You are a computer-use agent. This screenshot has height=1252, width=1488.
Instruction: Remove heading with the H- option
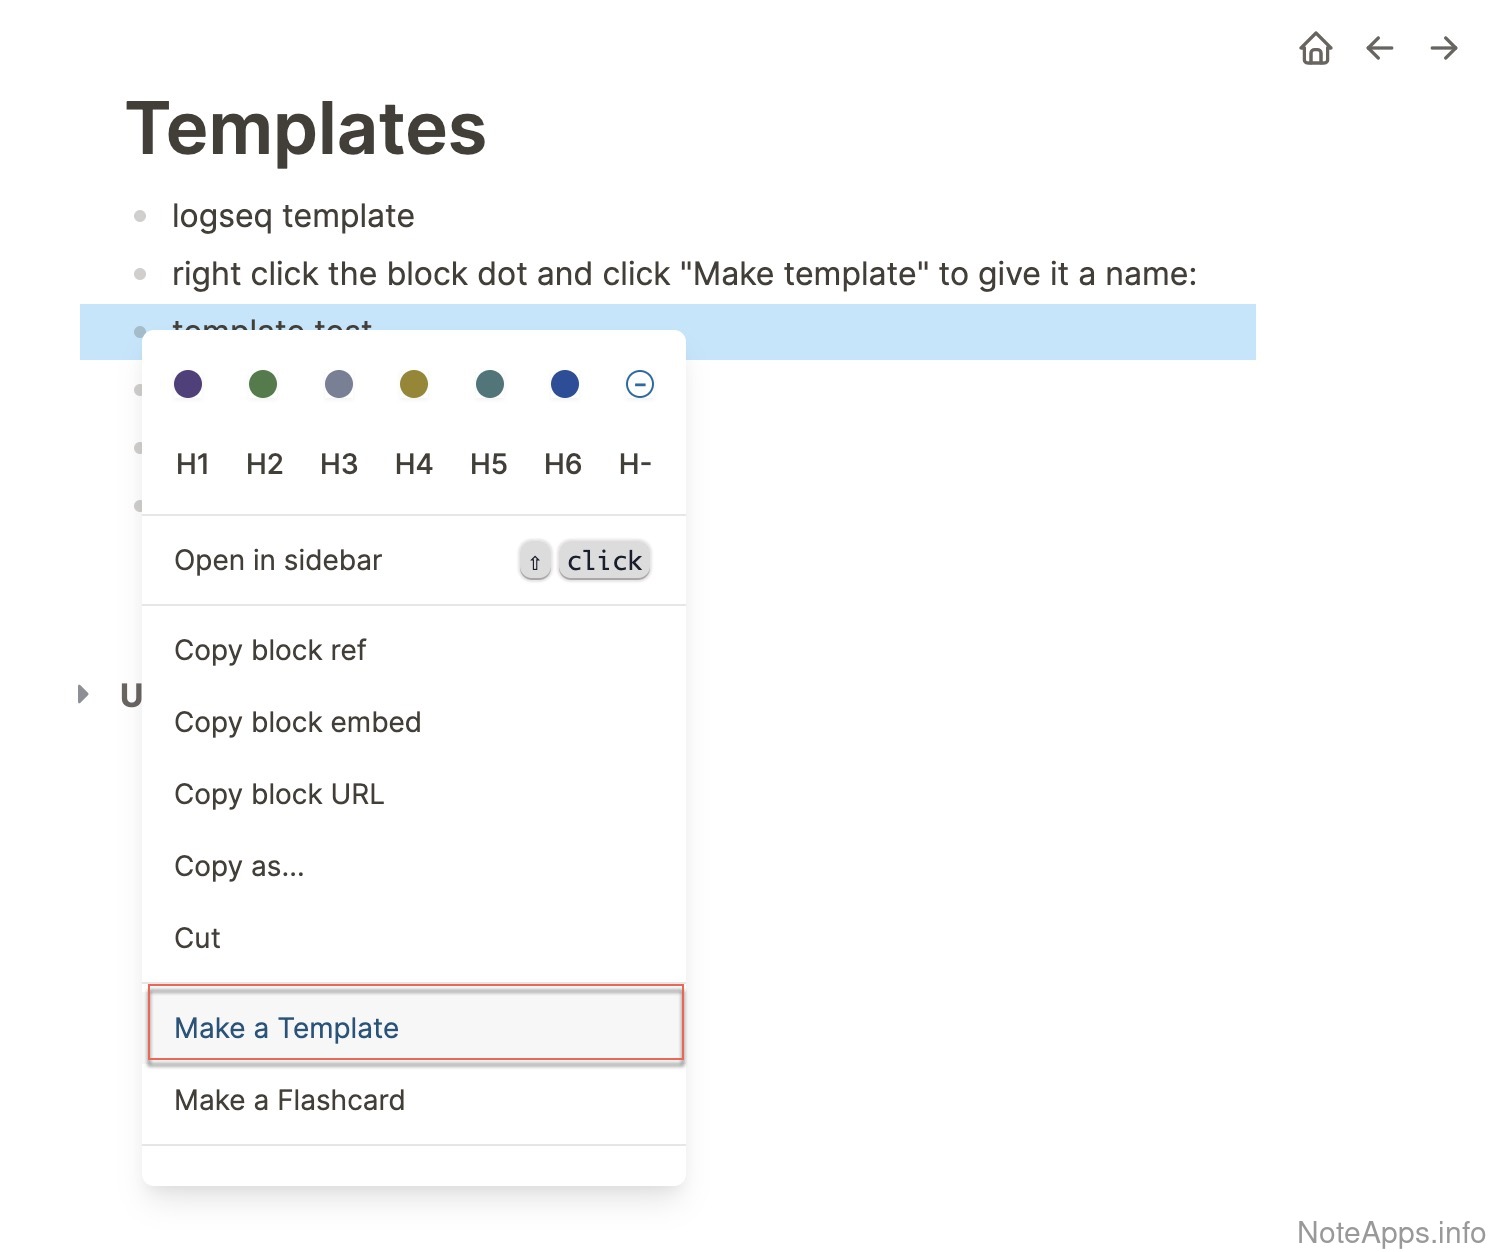(x=635, y=464)
